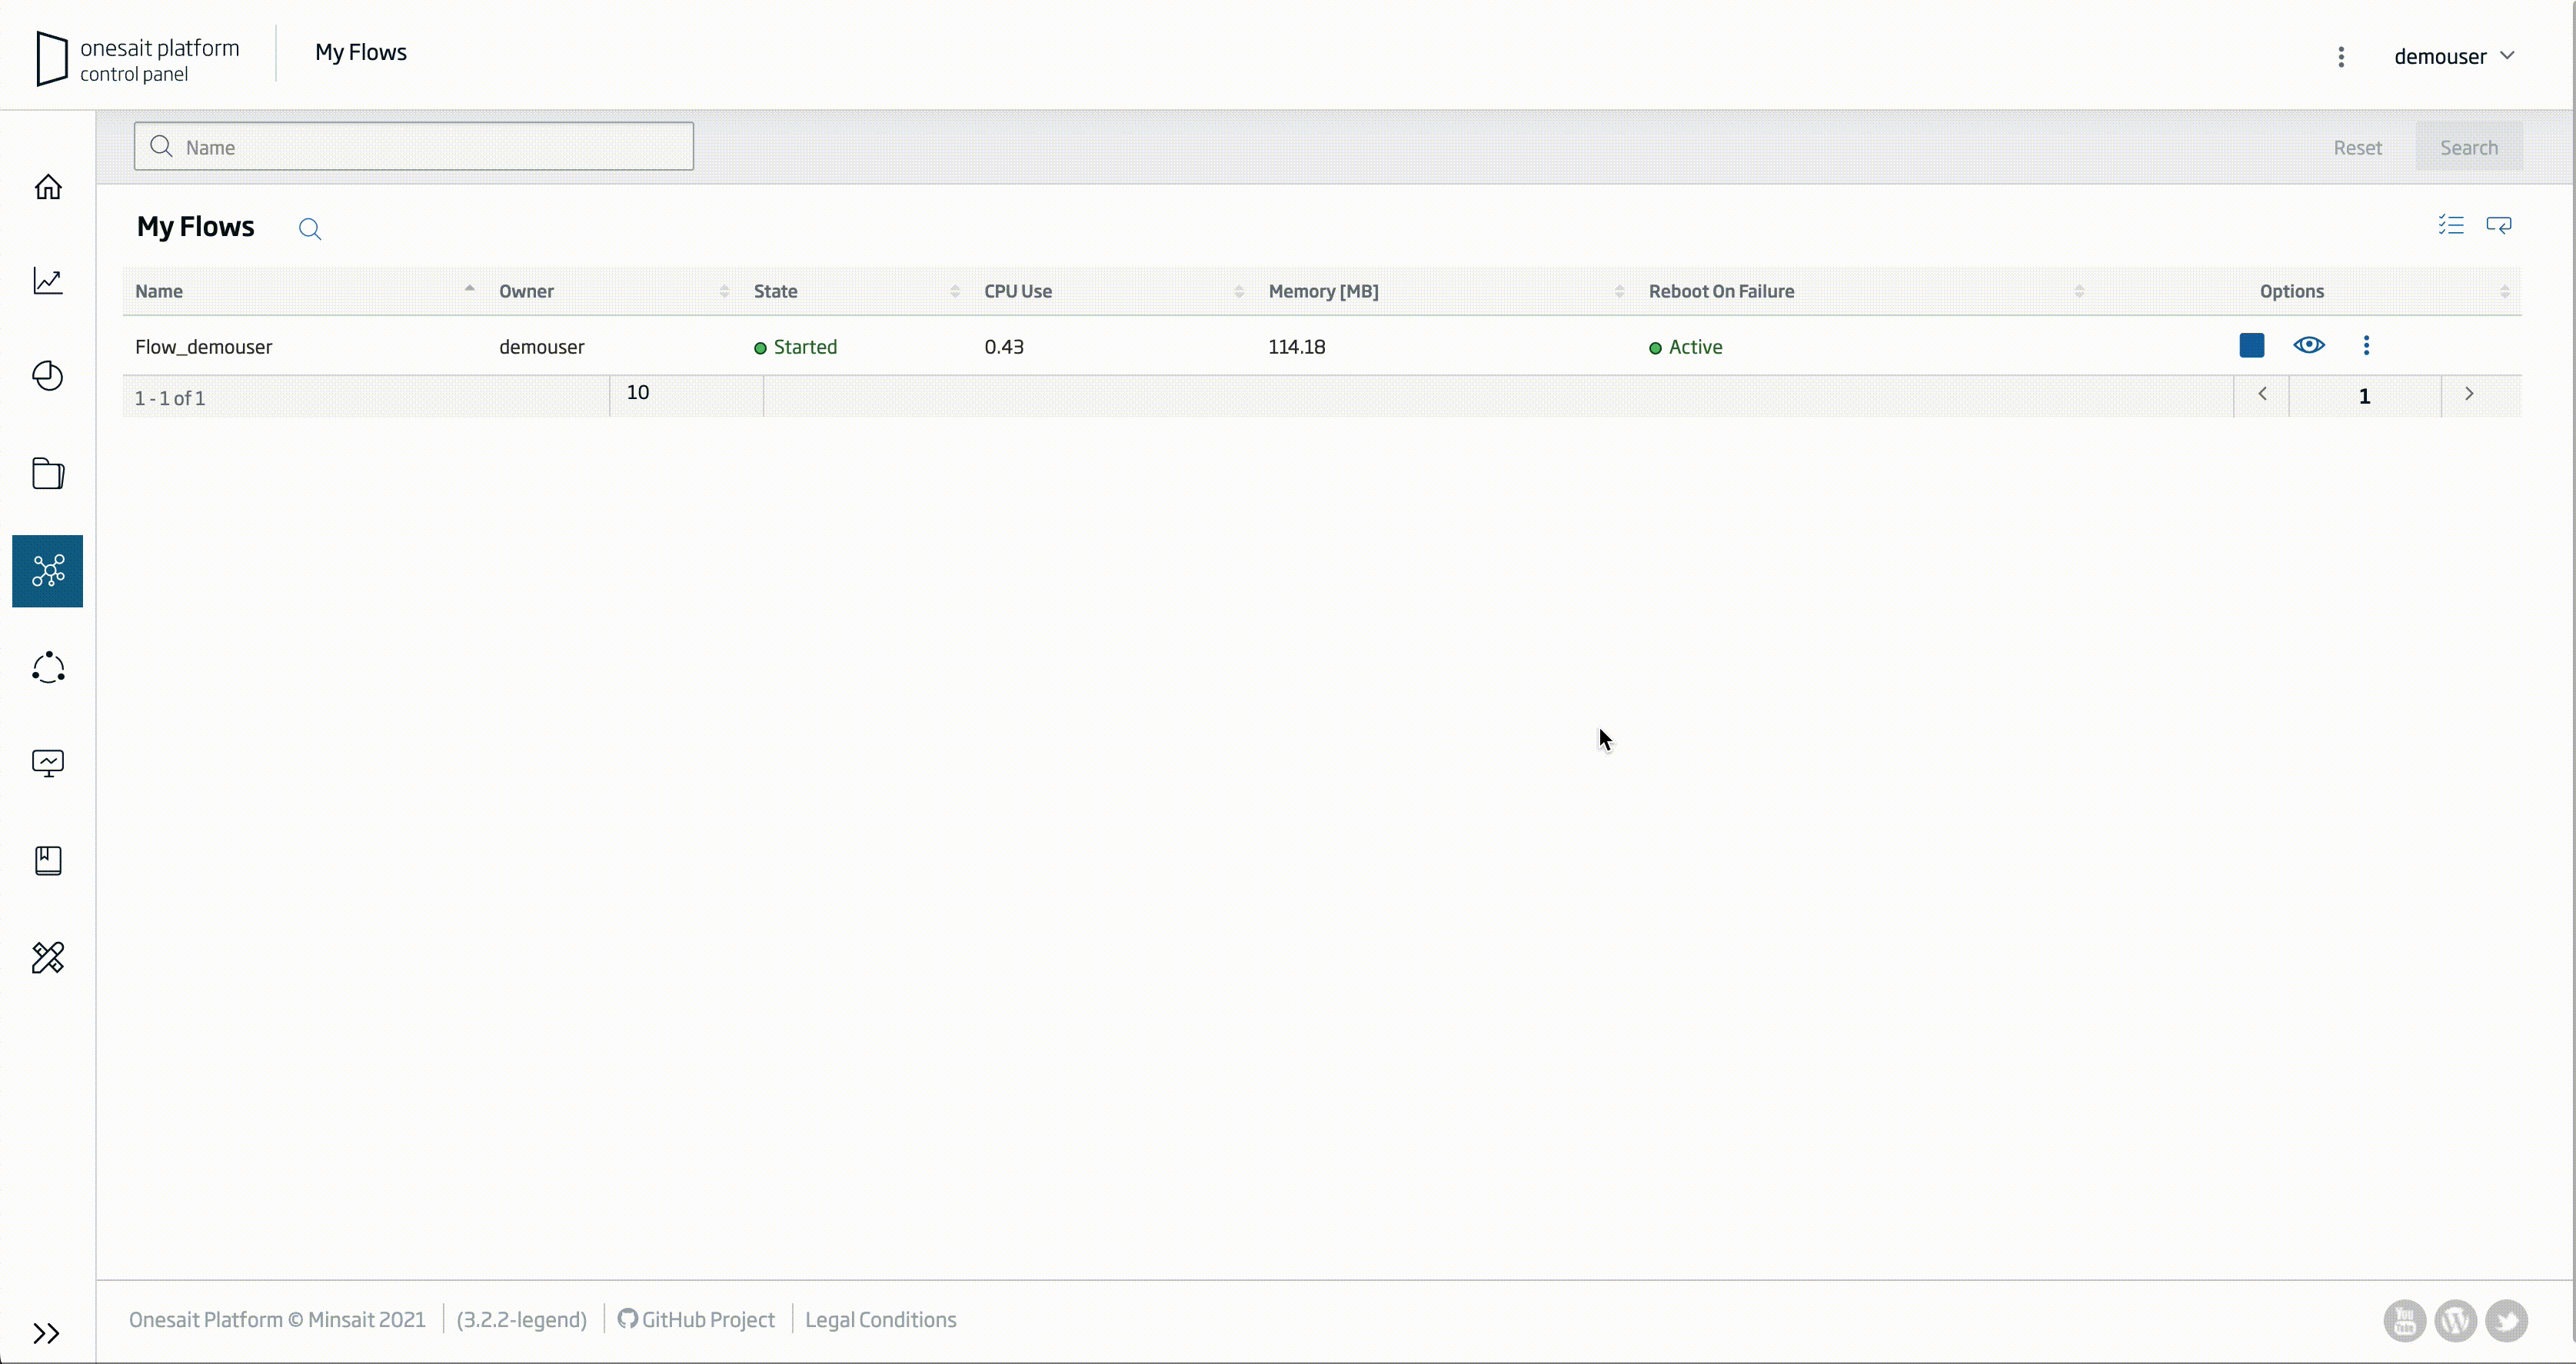2576x1364 pixels.
Task: Open the page size selector showing 10
Action: (685, 393)
